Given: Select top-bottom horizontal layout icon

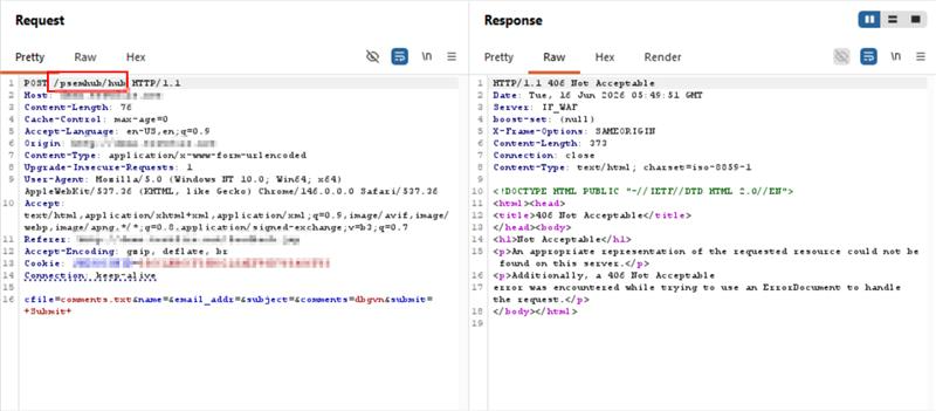Looking at the screenshot, I should [x=892, y=20].
